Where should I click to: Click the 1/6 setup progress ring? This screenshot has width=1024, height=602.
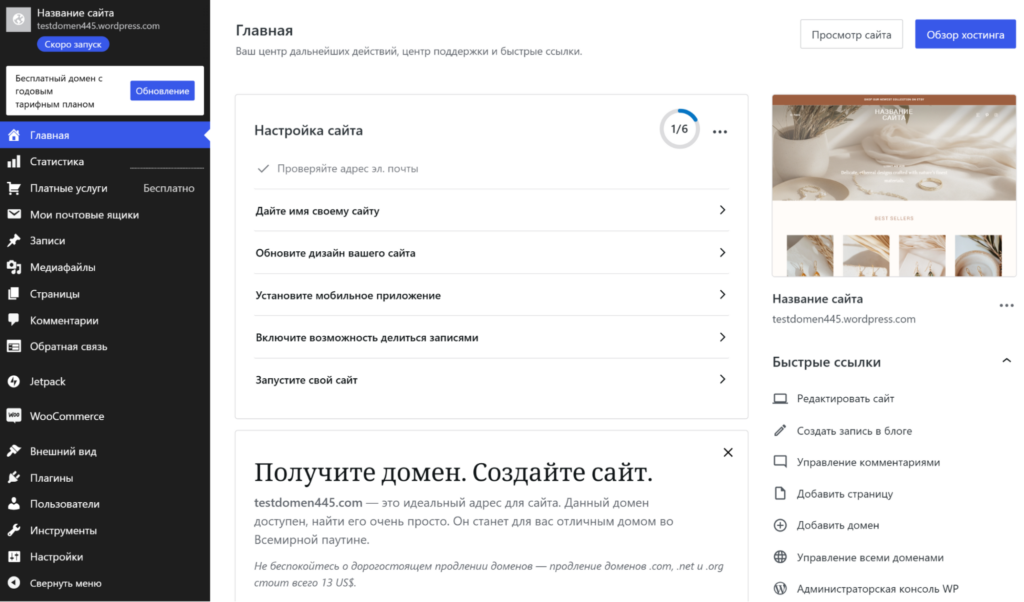click(x=679, y=129)
